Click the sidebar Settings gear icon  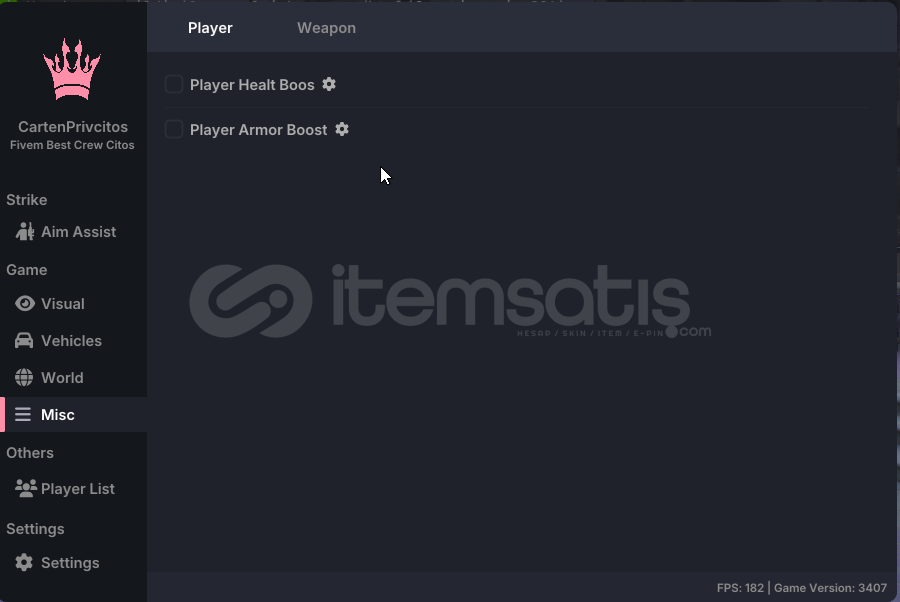24,562
